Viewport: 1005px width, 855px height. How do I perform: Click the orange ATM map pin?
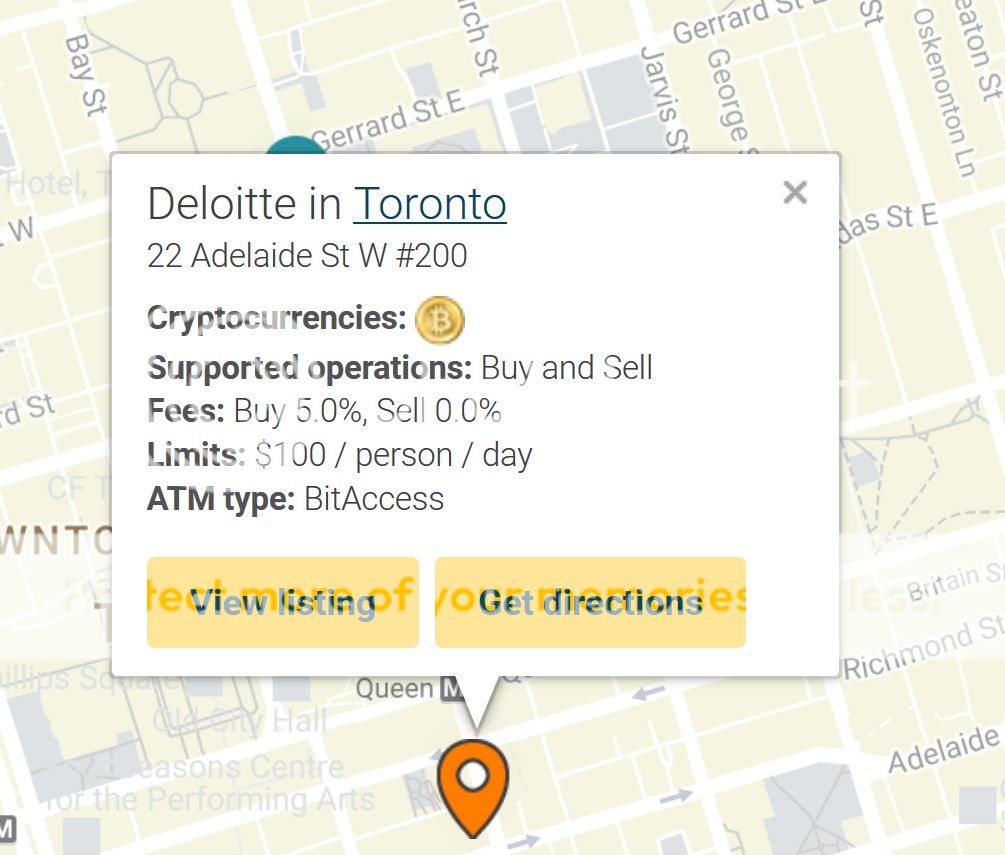click(x=473, y=788)
